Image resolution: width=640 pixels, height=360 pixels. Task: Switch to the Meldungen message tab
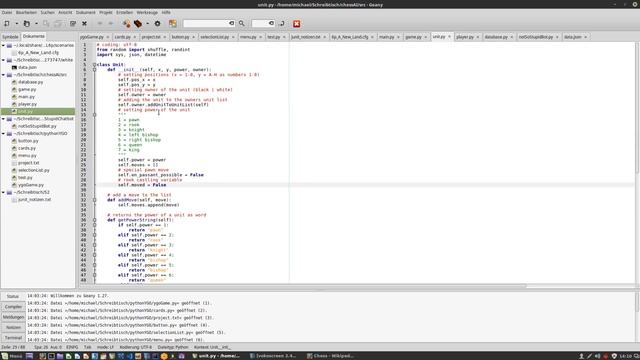pos(13,317)
